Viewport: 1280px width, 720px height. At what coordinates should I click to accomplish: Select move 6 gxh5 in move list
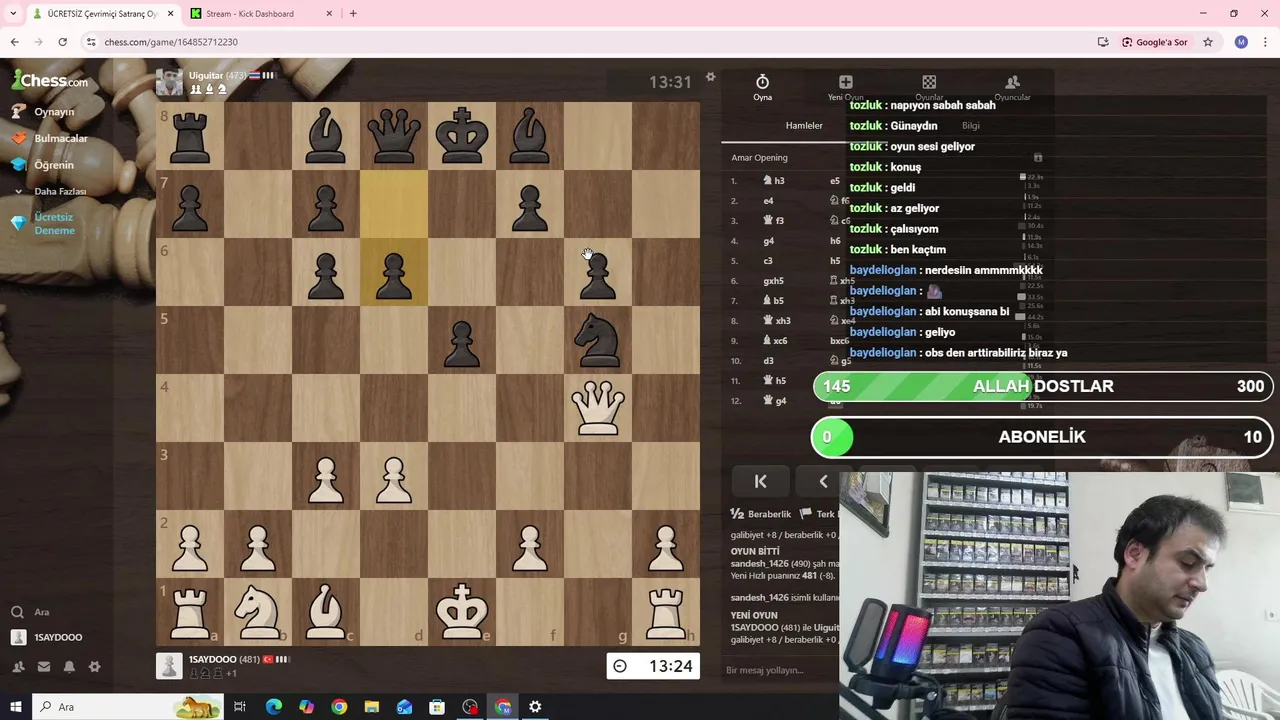point(773,281)
